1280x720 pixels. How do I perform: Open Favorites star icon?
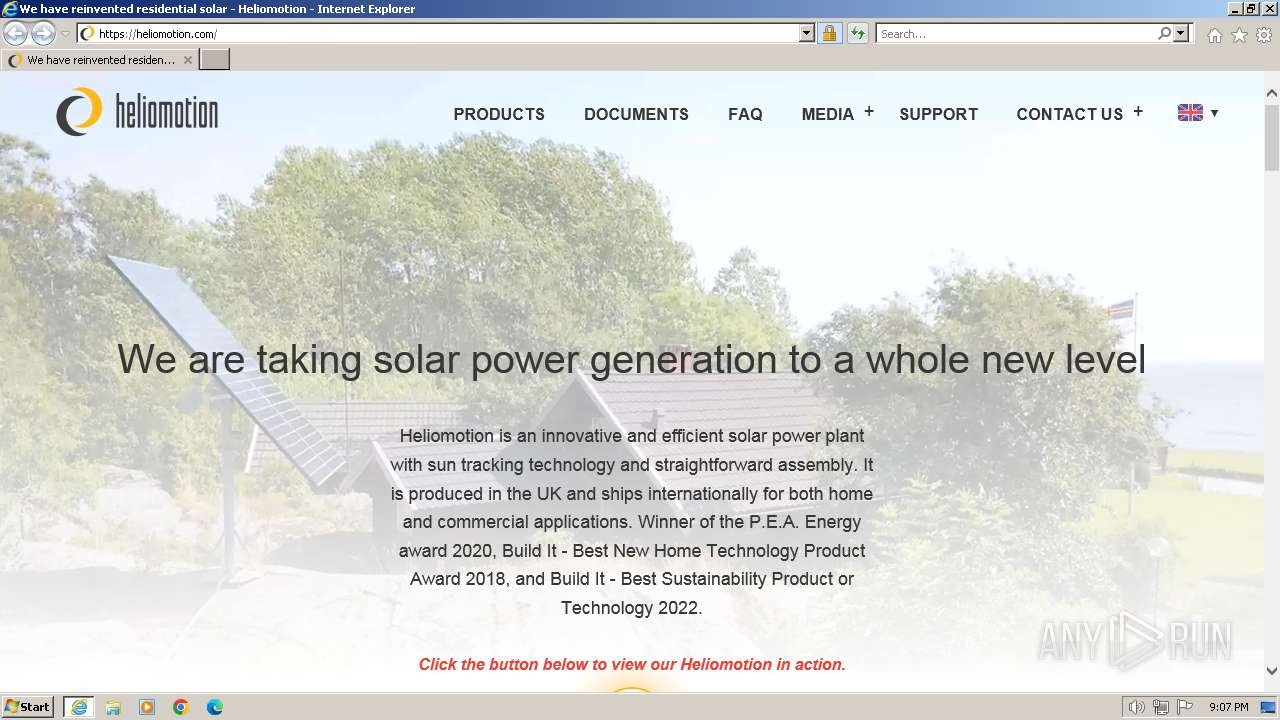coord(1239,35)
